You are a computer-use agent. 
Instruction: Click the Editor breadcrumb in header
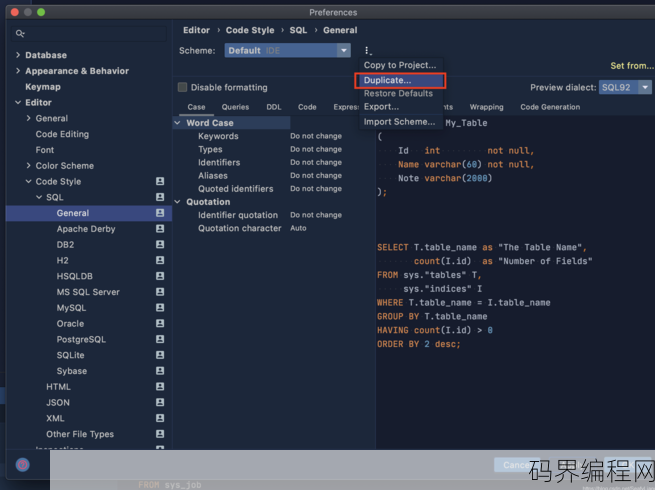point(196,30)
